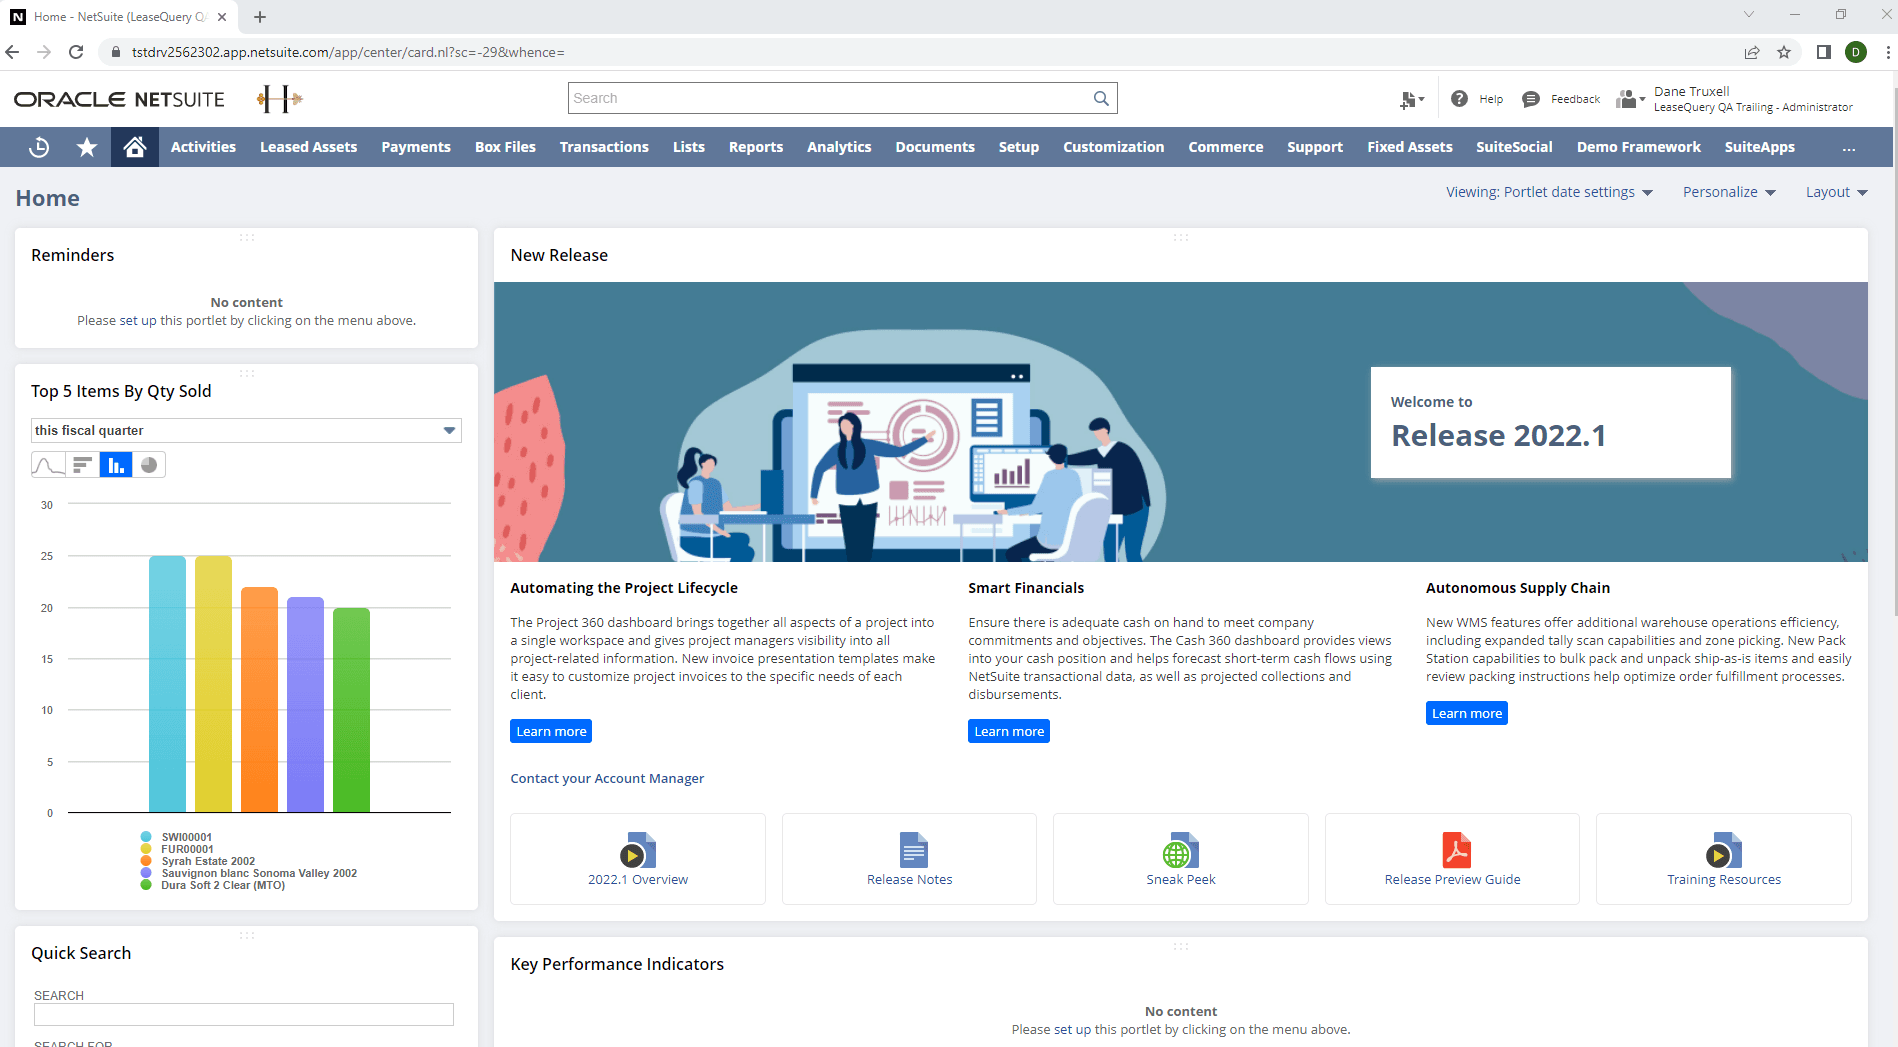
Task: Open the 2022.1 Overview video icon
Action: click(x=638, y=850)
